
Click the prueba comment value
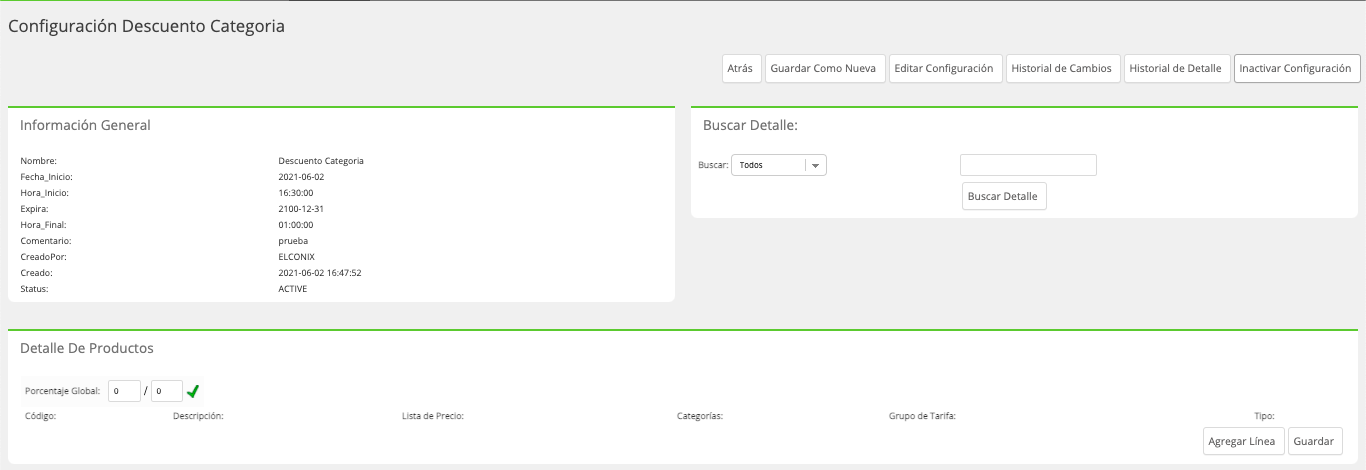point(293,241)
